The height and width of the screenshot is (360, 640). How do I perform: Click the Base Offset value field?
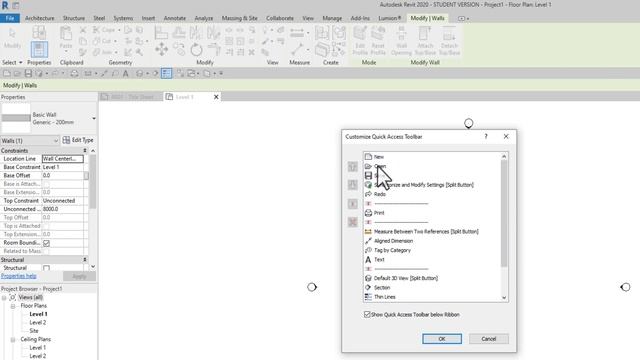(x=63, y=176)
